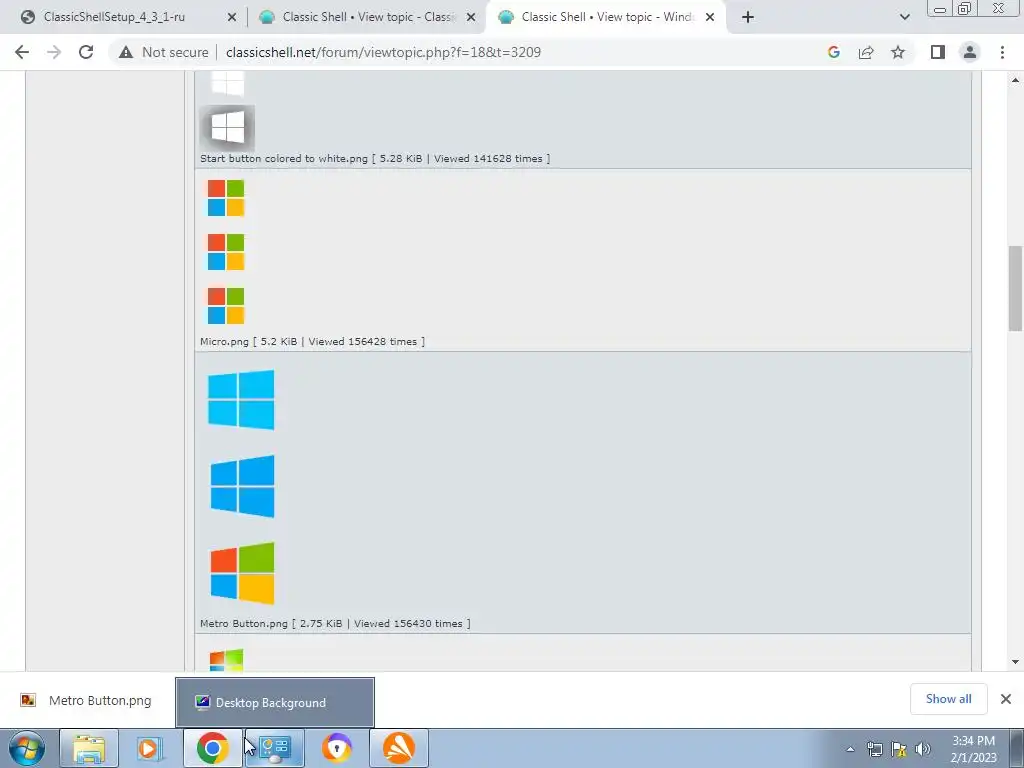
Task: Open Action Center flag icon
Action: [x=899, y=749]
